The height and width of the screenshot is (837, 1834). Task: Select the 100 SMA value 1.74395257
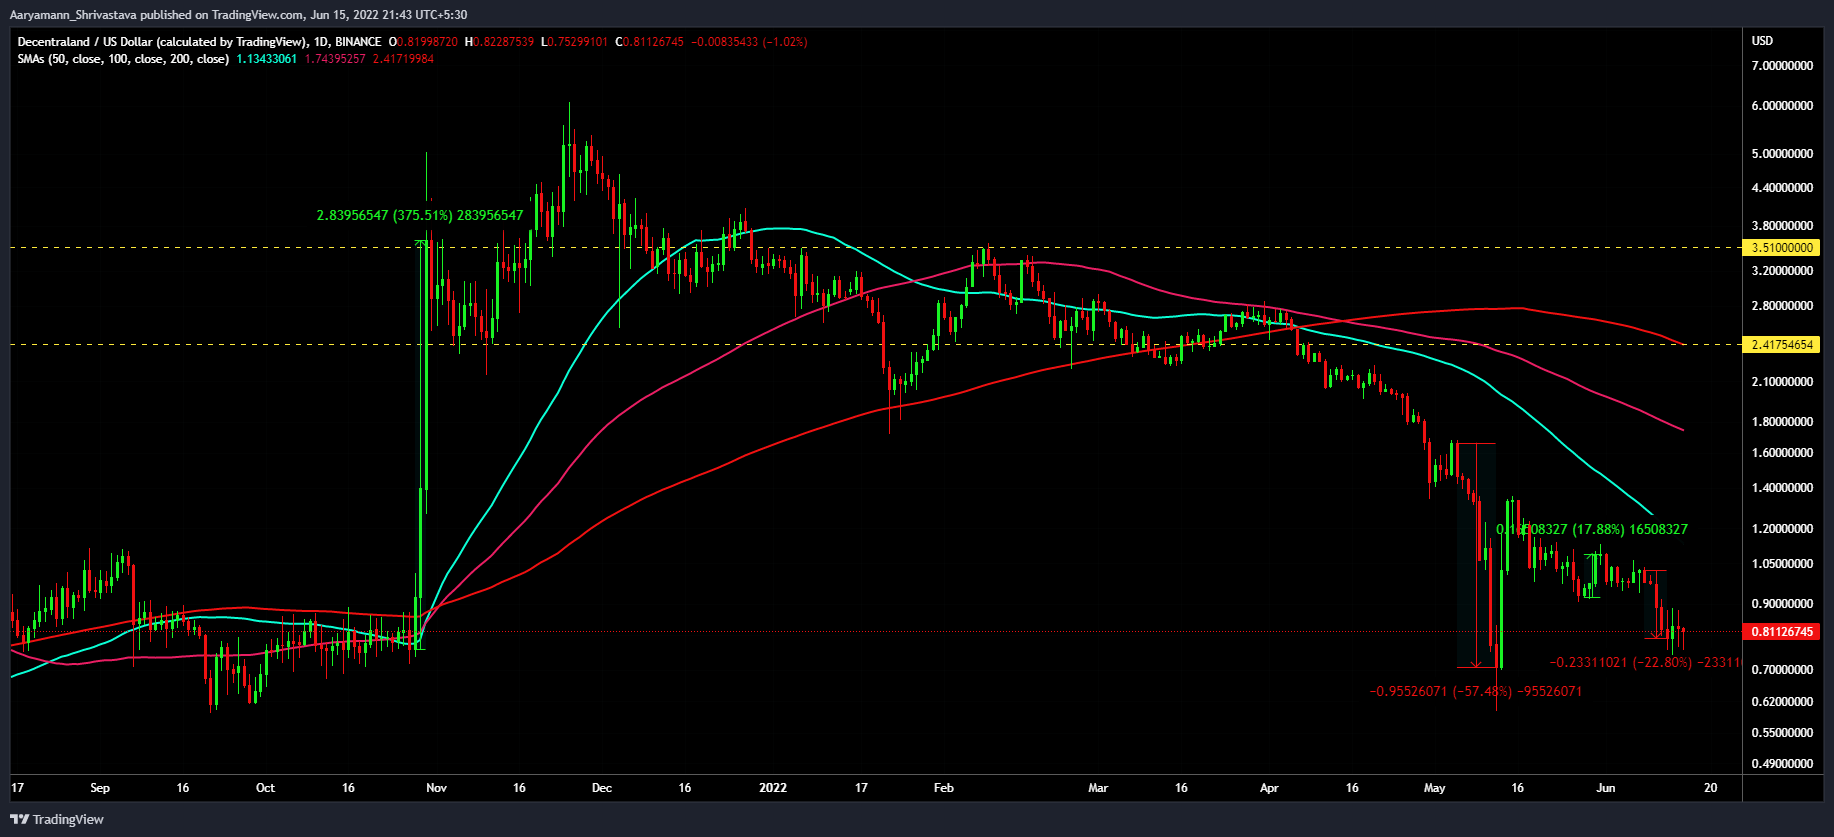point(335,59)
